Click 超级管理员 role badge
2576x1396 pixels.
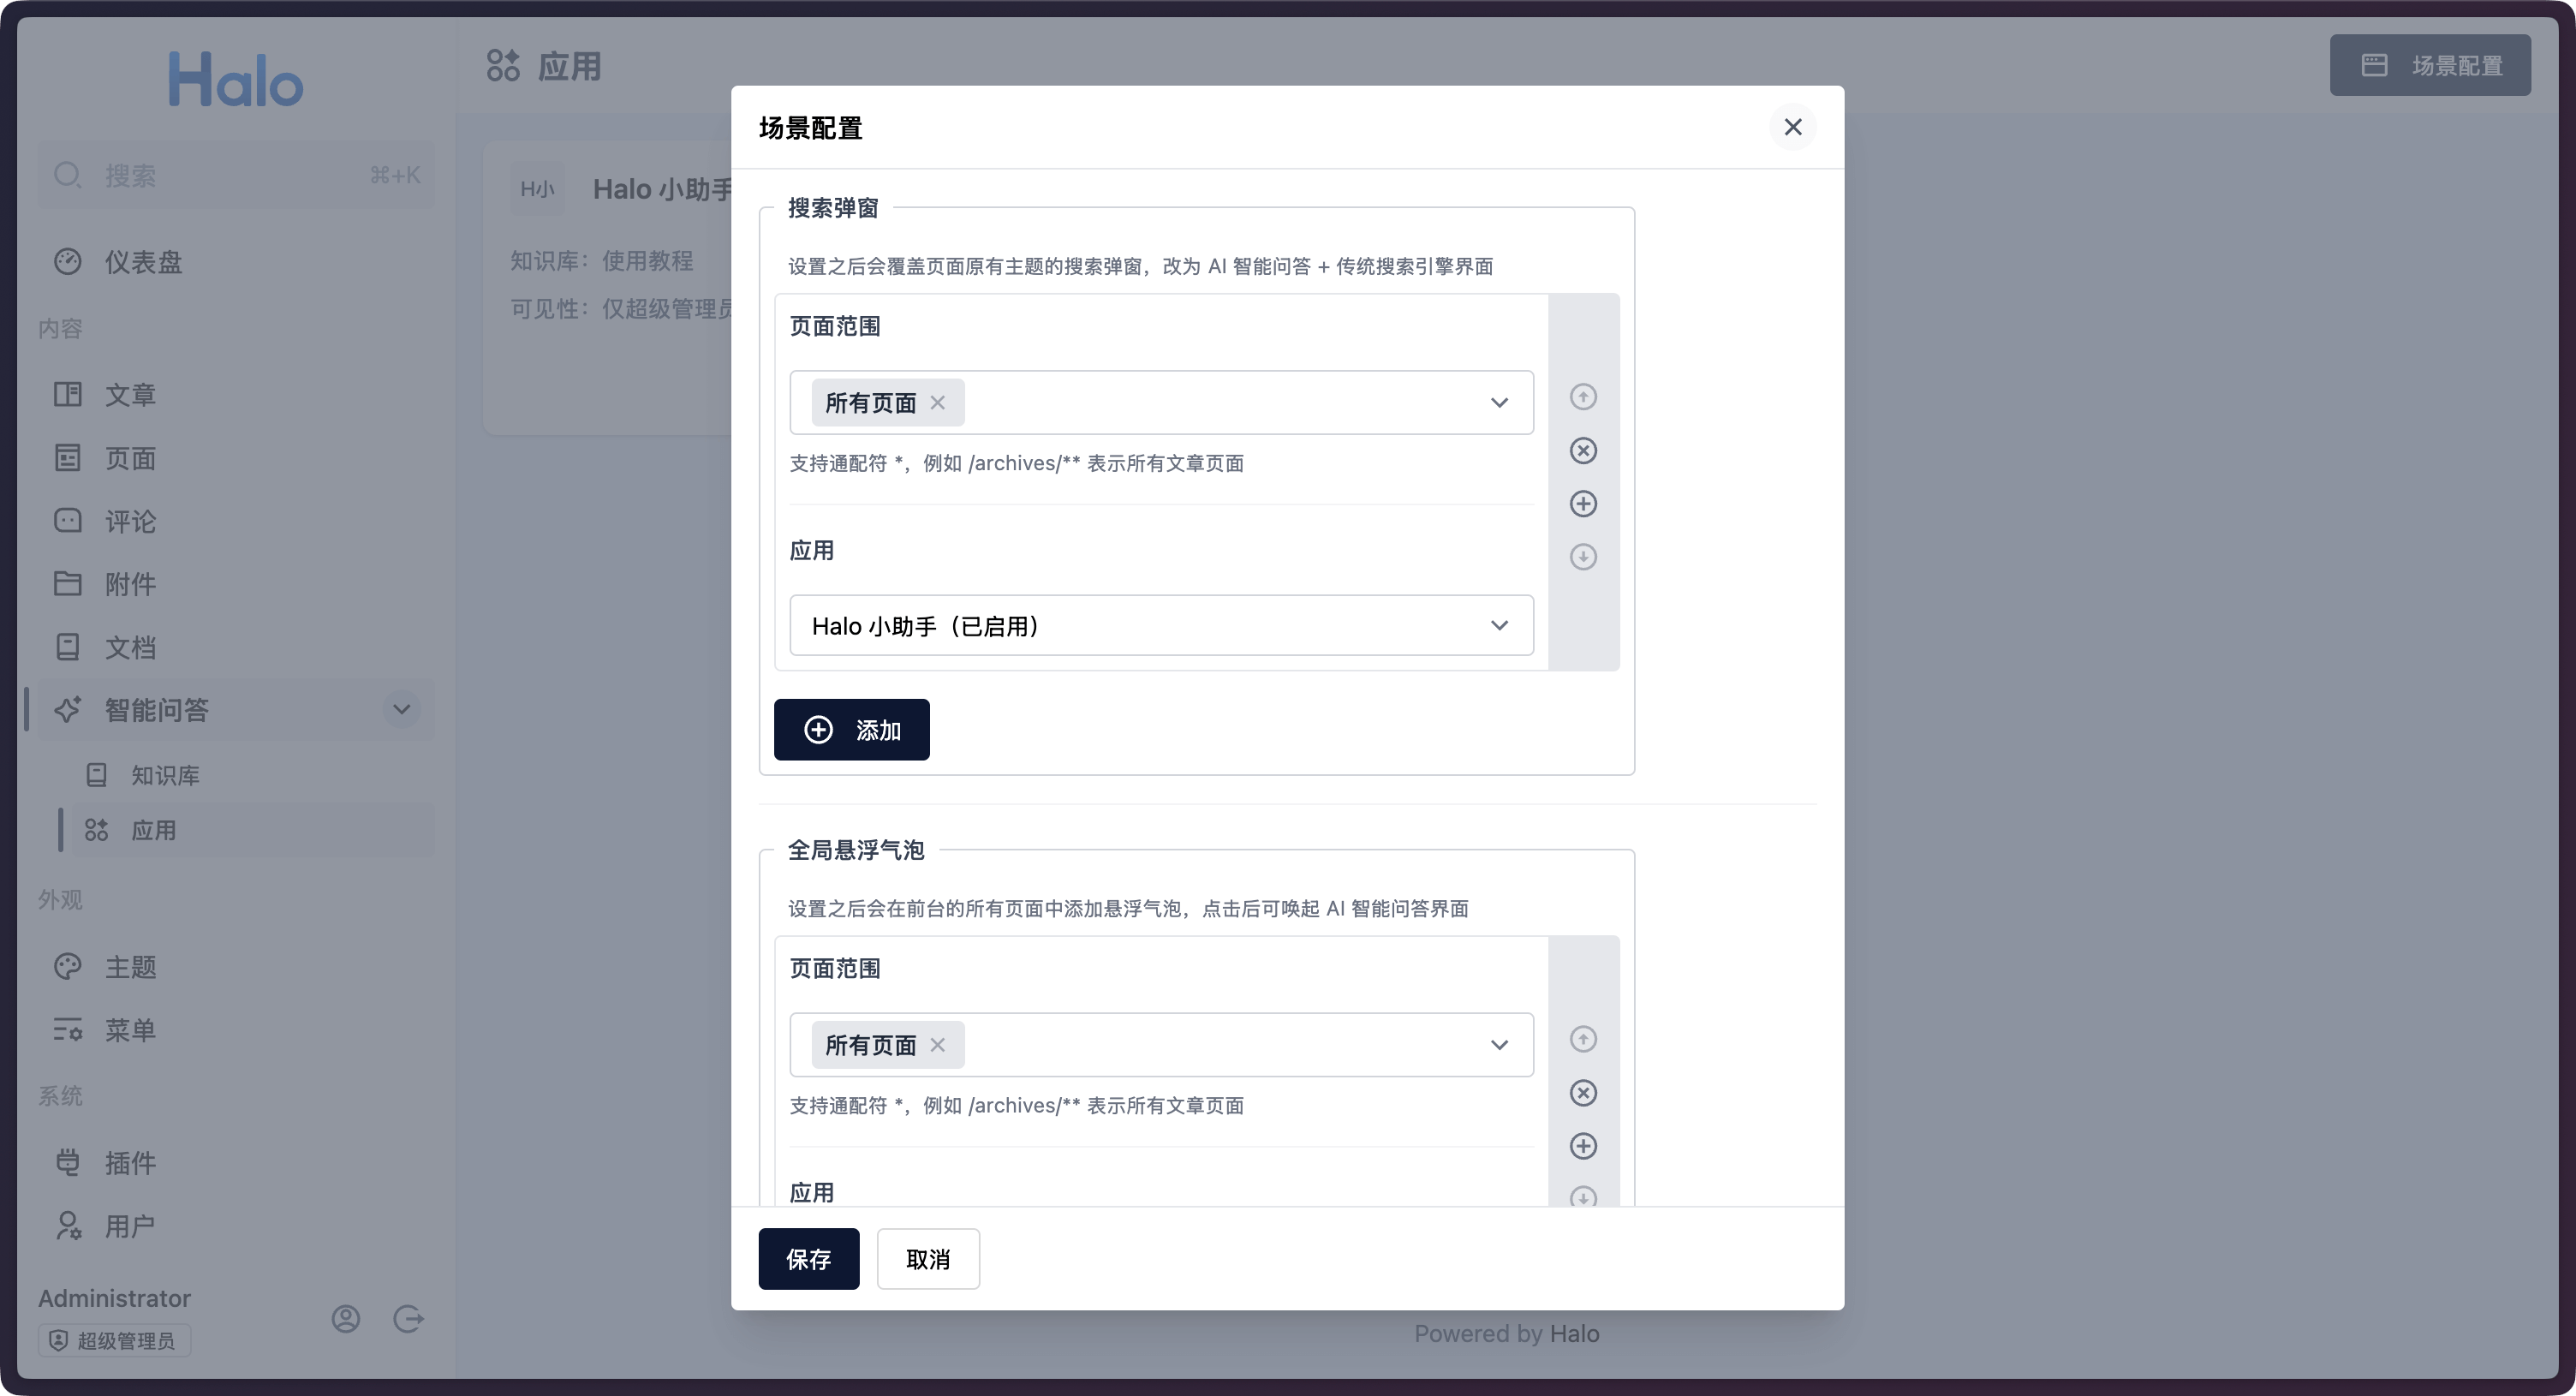point(114,1340)
